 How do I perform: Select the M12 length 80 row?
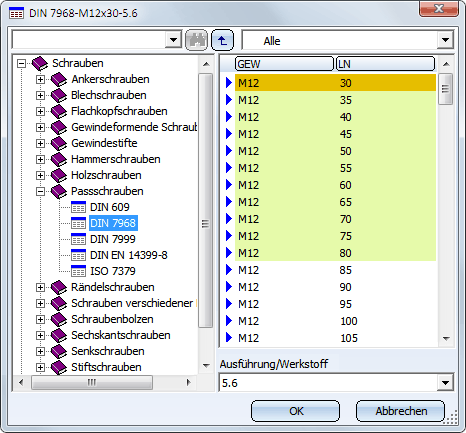(335, 253)
